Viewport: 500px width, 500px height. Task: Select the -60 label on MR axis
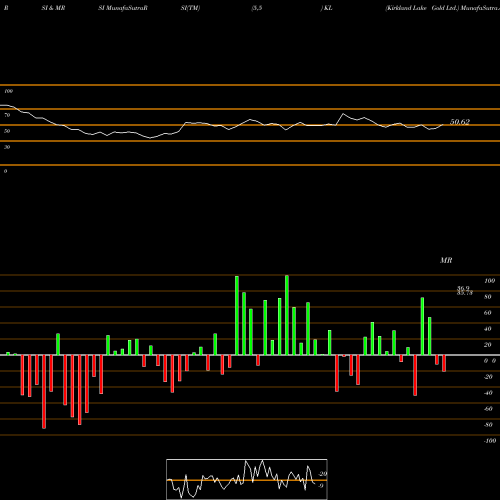click(x=488, y=409)
